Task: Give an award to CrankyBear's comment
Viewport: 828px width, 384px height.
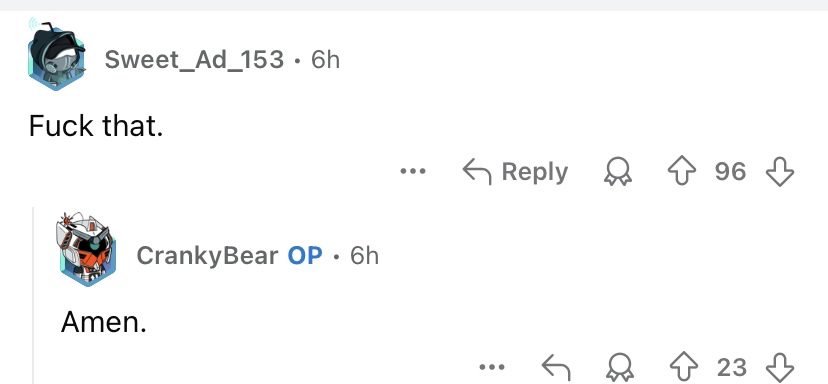Action: tap(618, 367)
